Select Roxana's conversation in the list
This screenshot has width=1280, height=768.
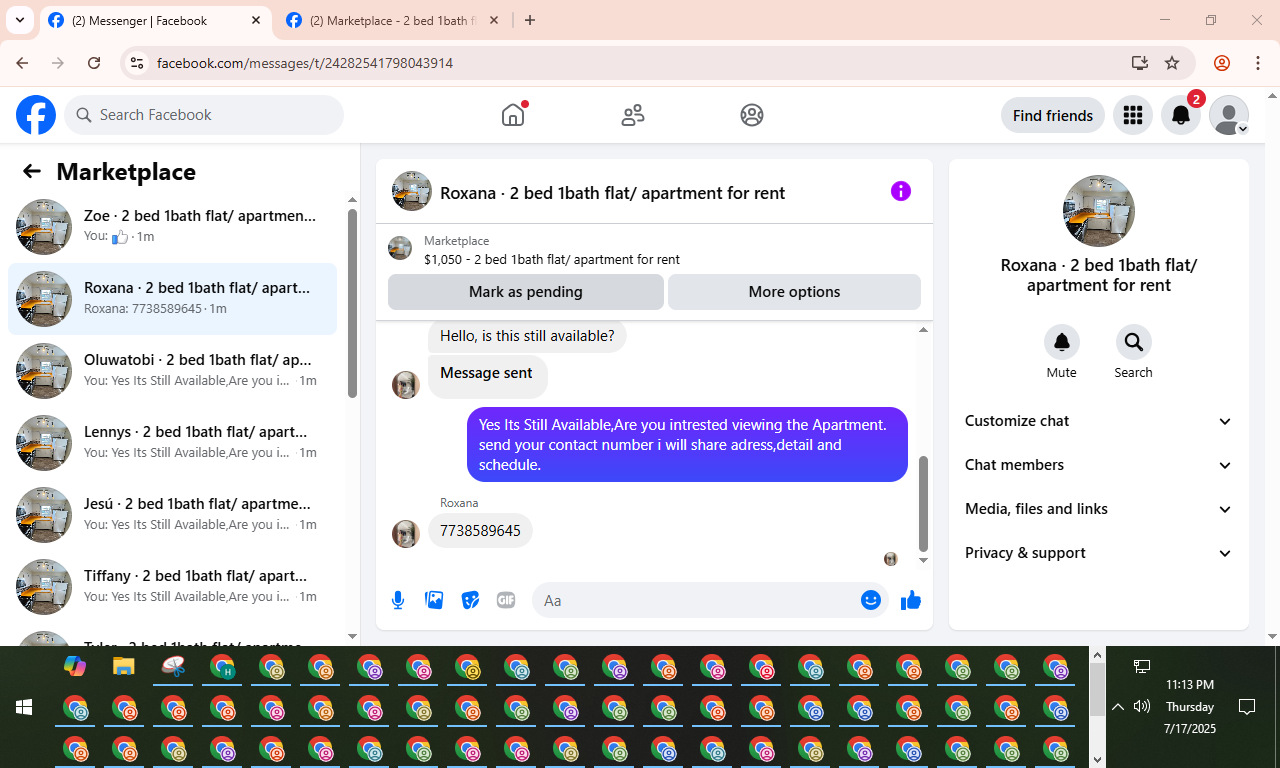tap(172, 299)
